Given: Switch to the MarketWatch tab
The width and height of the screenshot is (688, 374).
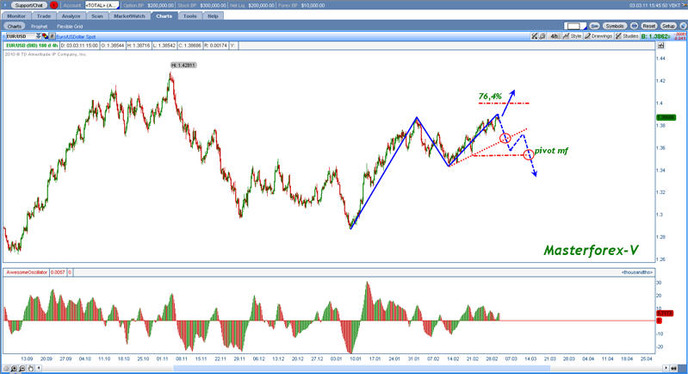Looking at the screenshot, I should click(129, 16).
